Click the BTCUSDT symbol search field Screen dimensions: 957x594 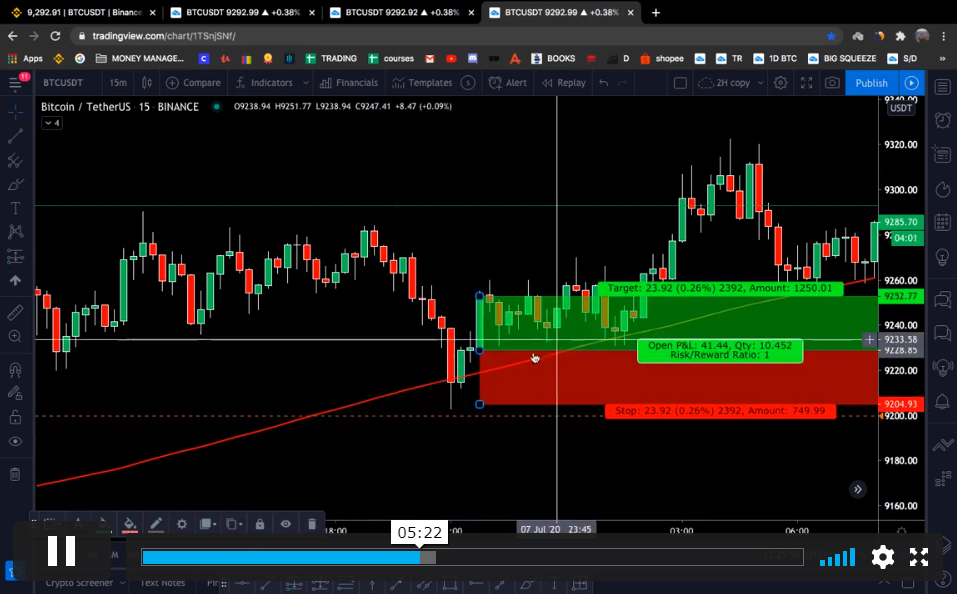(x=63, y=82)
